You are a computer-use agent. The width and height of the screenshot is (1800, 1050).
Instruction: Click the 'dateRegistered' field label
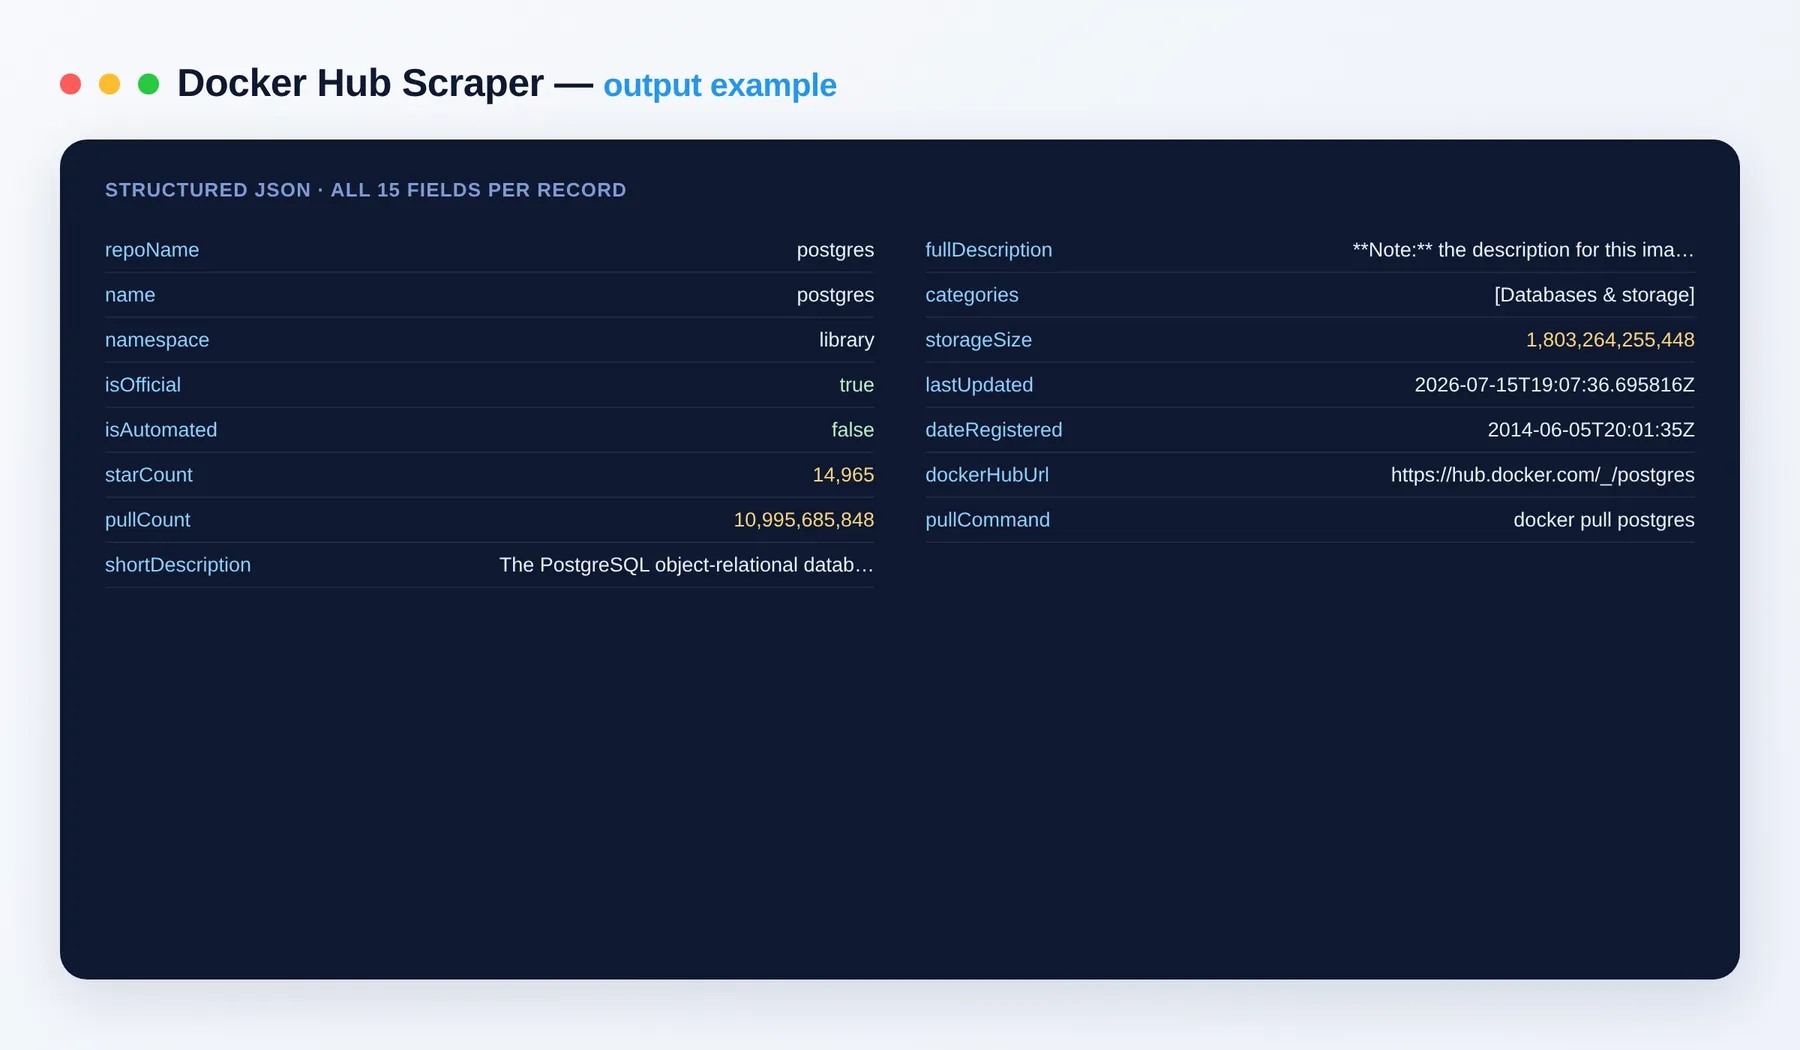click(x=993, y=430)
